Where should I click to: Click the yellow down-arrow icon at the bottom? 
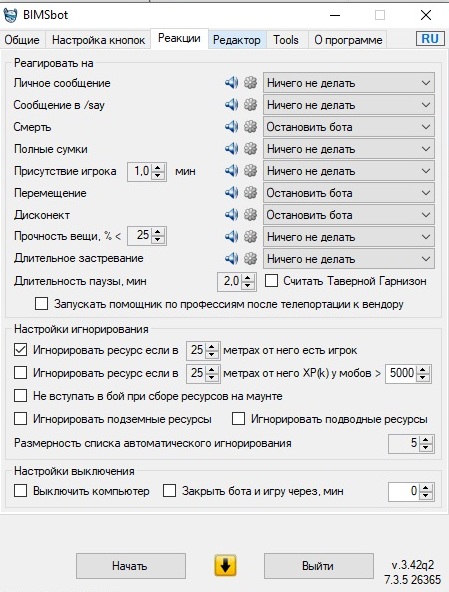coord(225,565)
